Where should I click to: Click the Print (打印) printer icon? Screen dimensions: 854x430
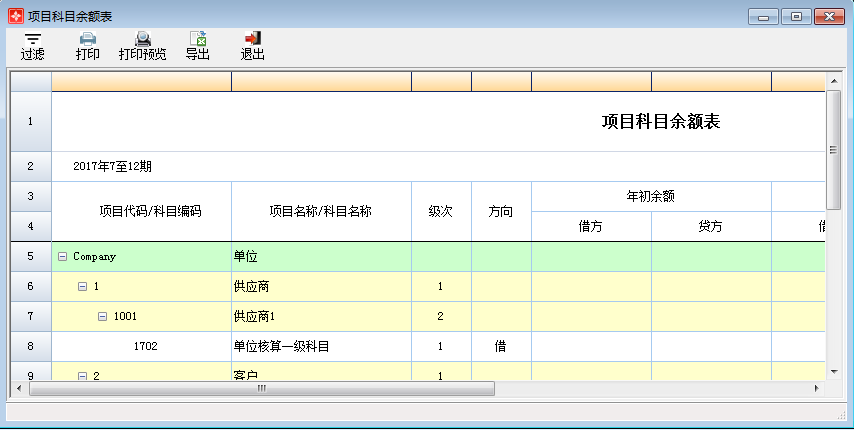(x=88, y=39)
